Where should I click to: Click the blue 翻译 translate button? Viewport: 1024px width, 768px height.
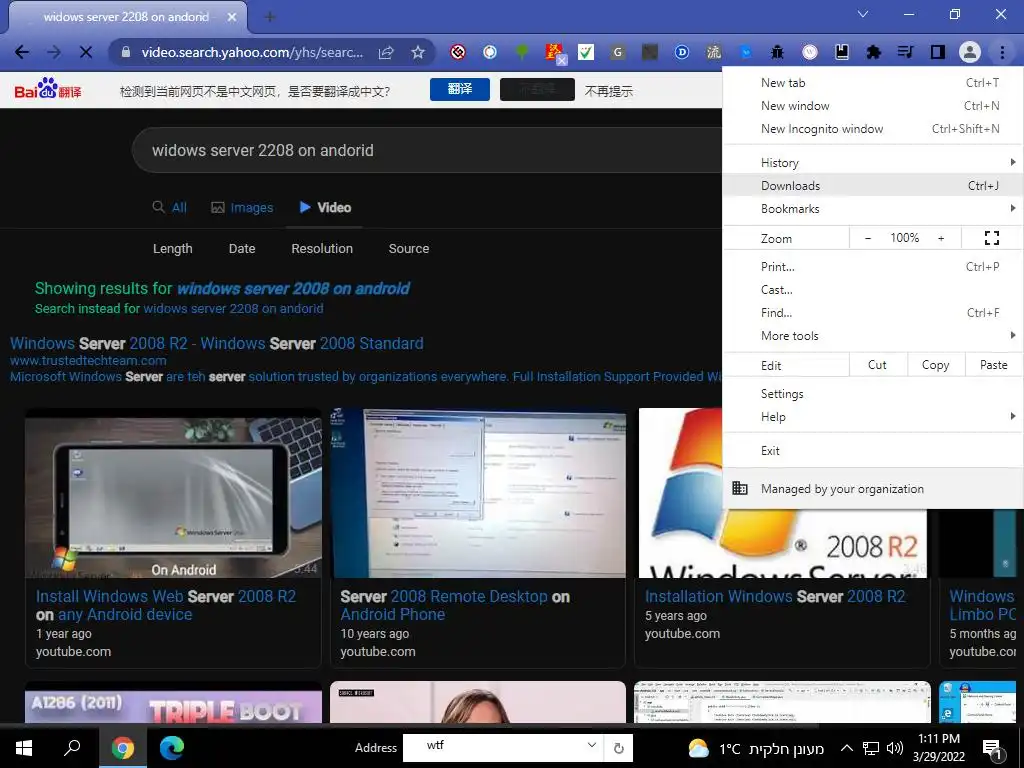click(x=460, y=89)
